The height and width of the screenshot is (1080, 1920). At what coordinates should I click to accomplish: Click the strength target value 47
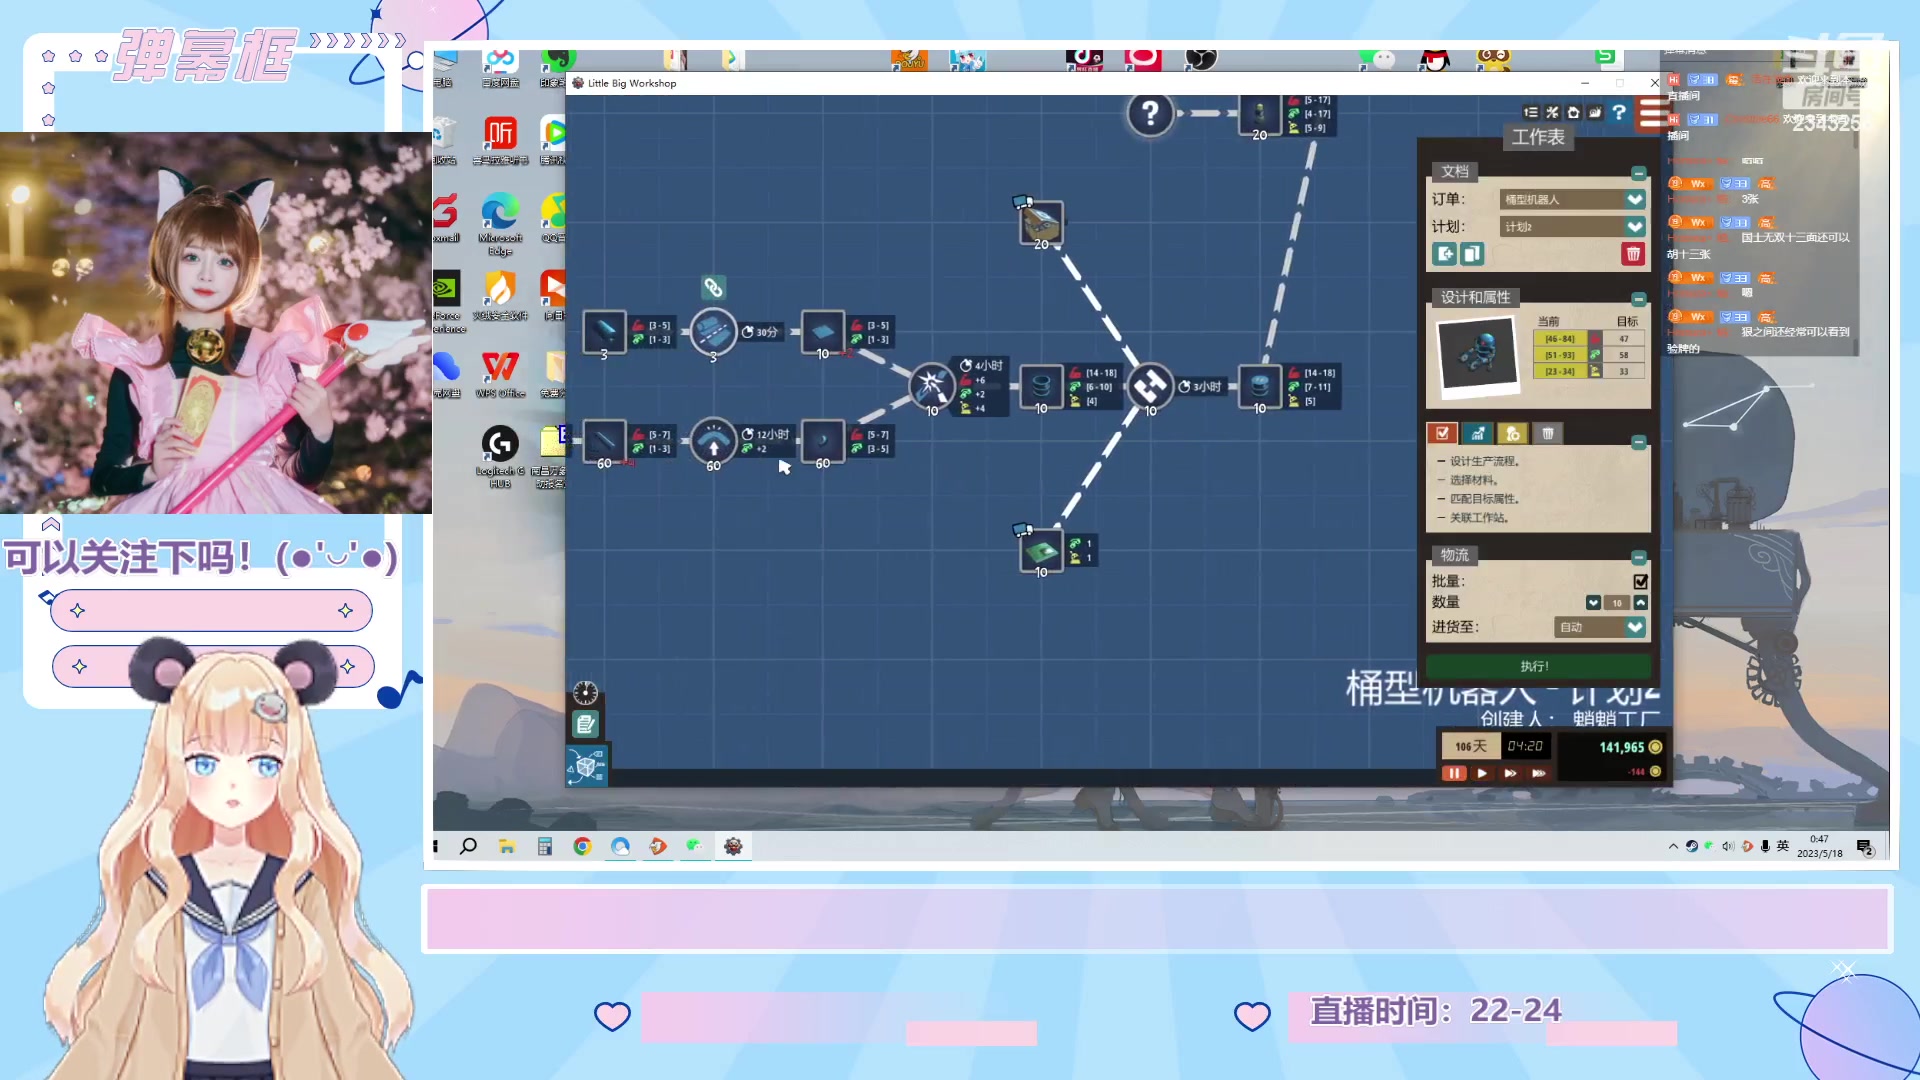click(x=1624, y=339)
